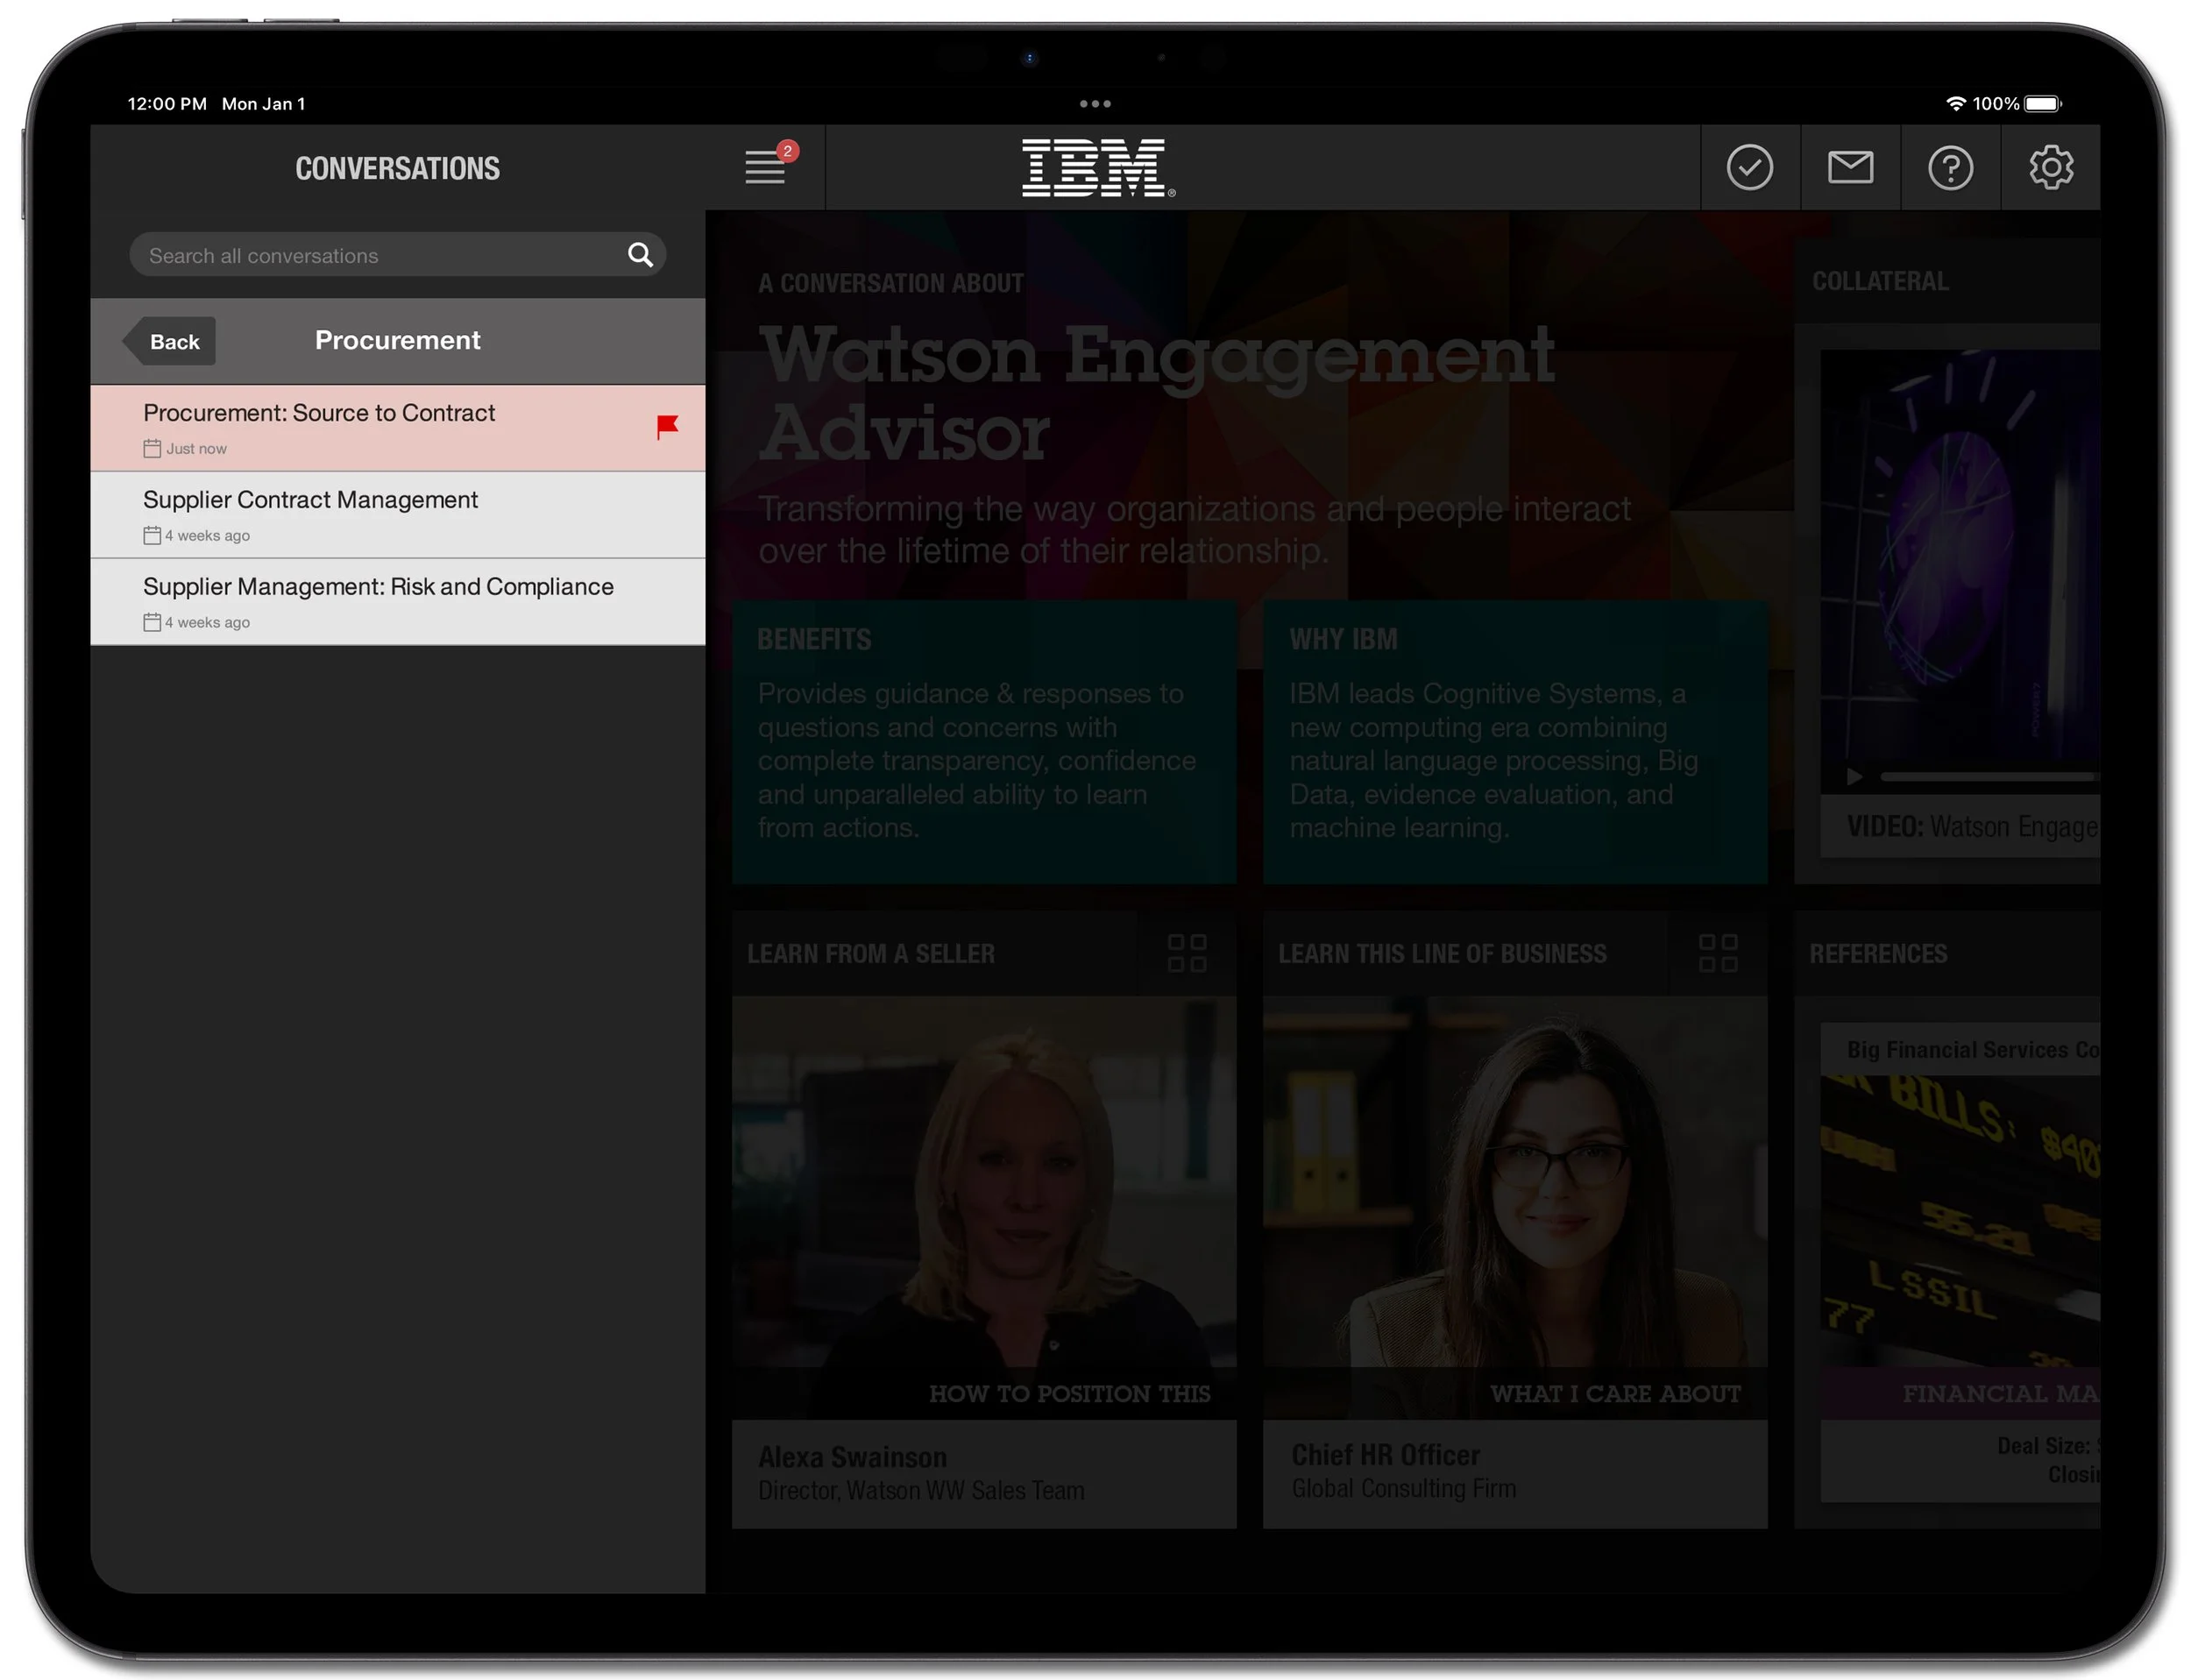Play the Watson Engagement collateral video
Screen dimensions: 2191x1680
pos(1854,776)
